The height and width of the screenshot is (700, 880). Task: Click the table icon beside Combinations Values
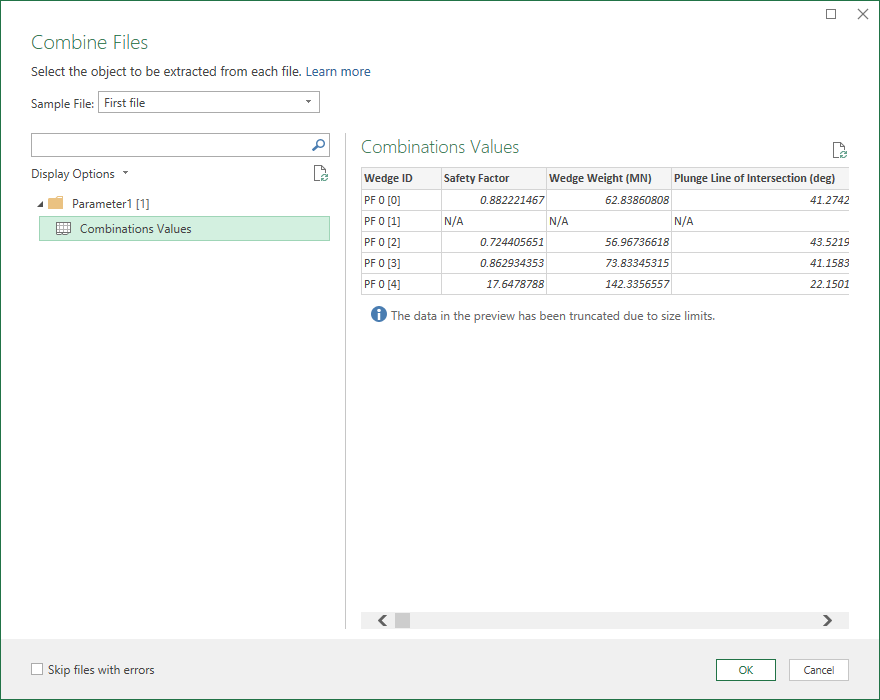[x=63, y=228]
